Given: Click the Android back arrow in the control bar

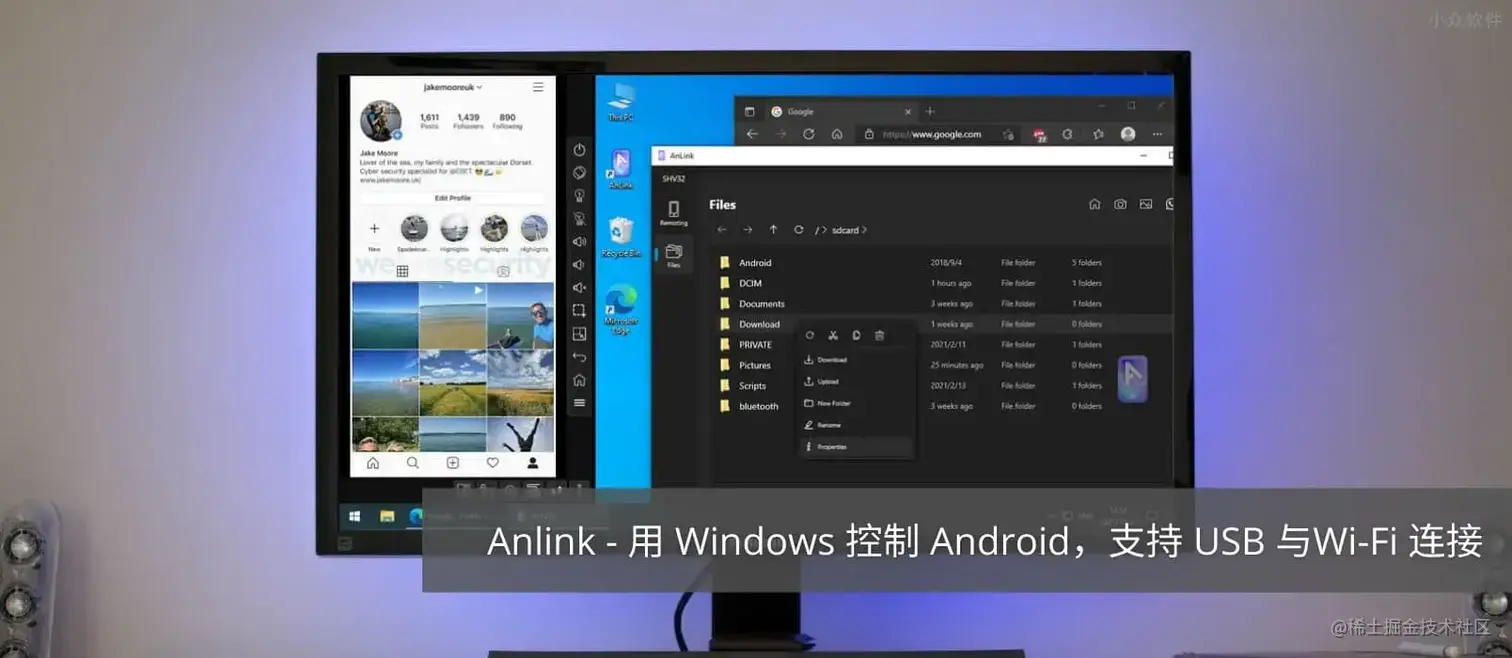Looking at the screenshot, I should [579, 357].
